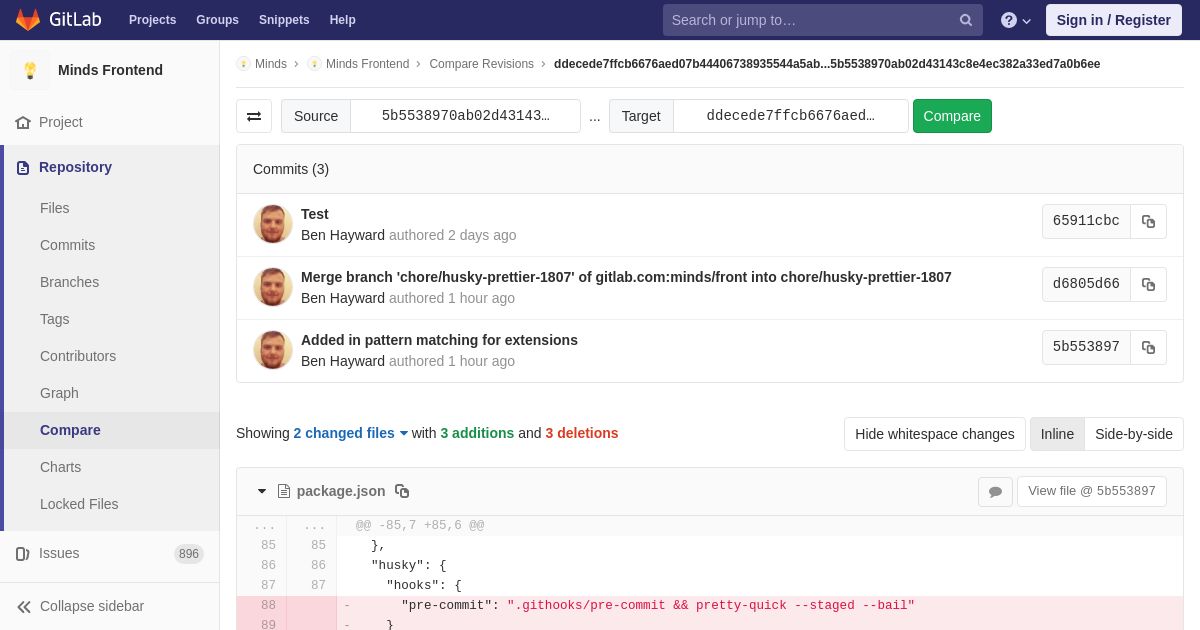Image resolution: width=1200 pixels, height=630 pixels.
Task: Click View file @ 5b553897
Action: point(1092,491)
